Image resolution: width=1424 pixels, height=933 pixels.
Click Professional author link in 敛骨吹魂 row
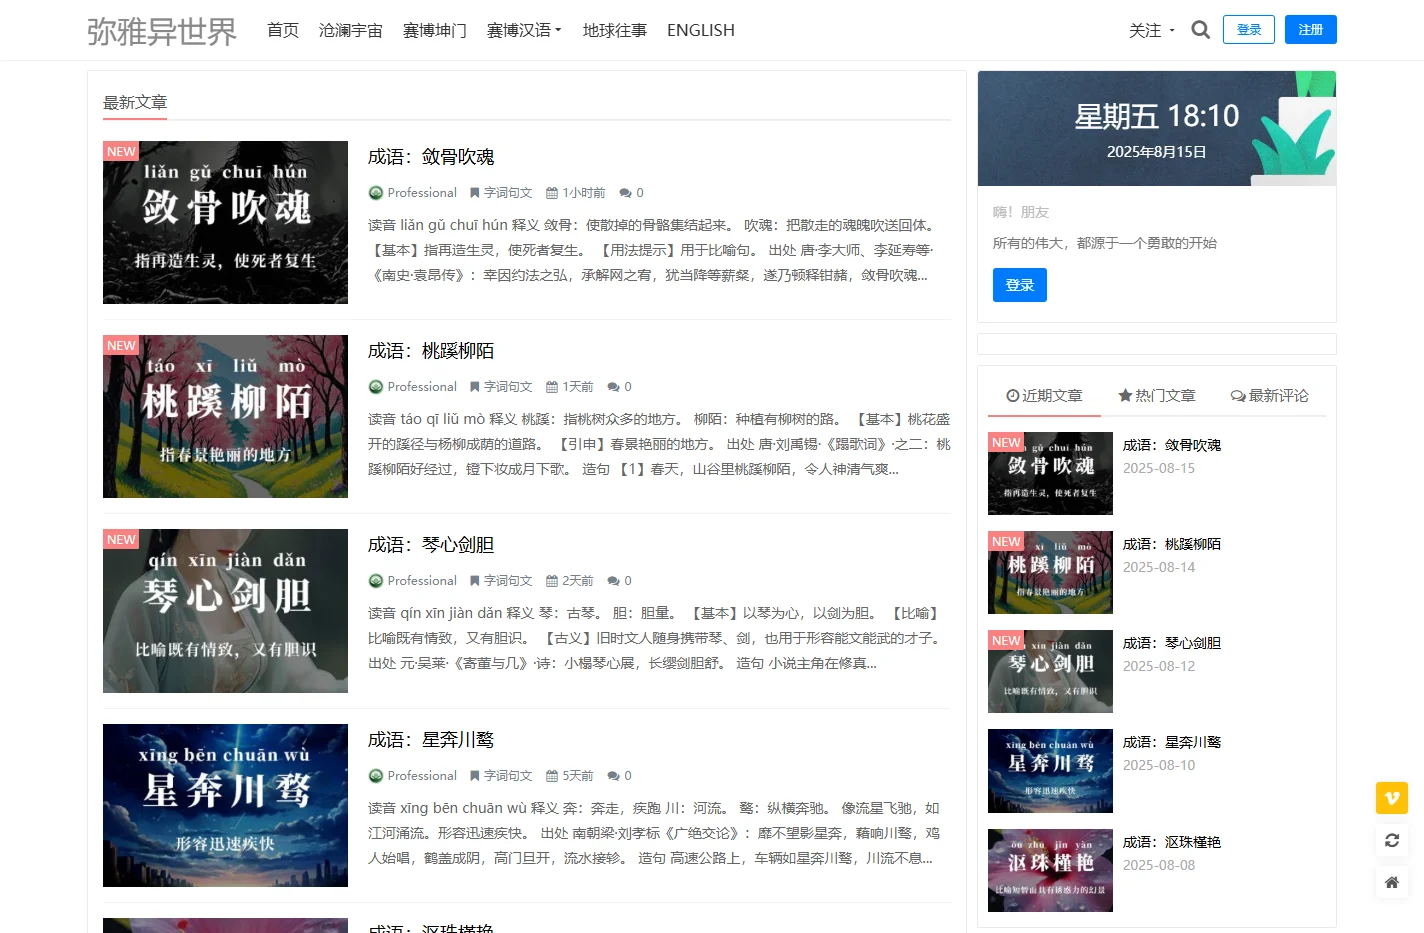tap(422, 193)
